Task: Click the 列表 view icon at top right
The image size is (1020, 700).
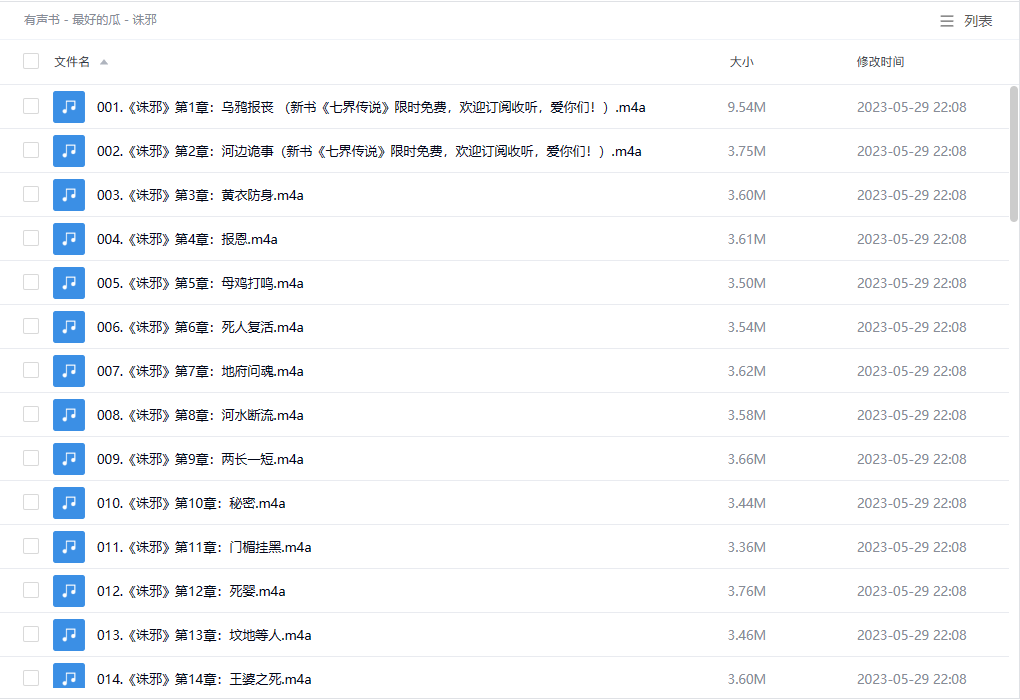Action: tap(946, 20)
